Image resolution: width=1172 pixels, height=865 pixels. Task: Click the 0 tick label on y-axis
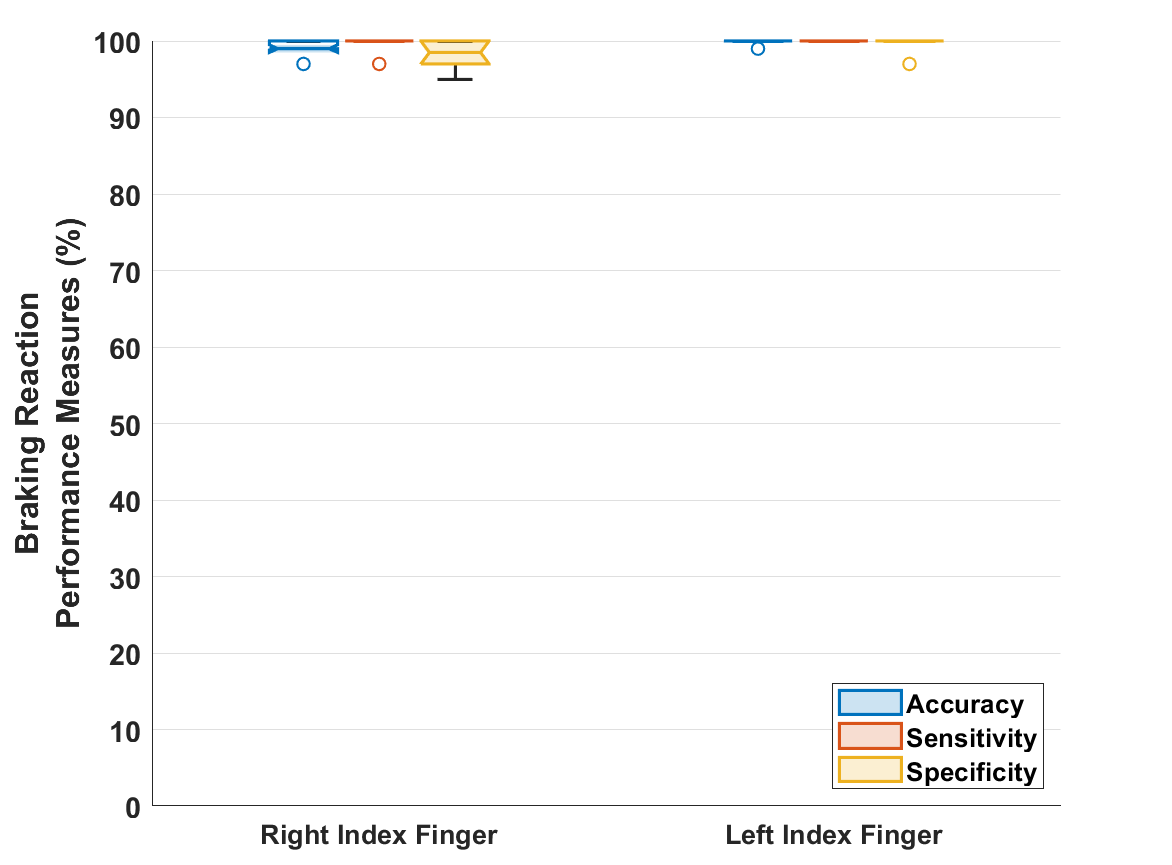tap(132, 807)
